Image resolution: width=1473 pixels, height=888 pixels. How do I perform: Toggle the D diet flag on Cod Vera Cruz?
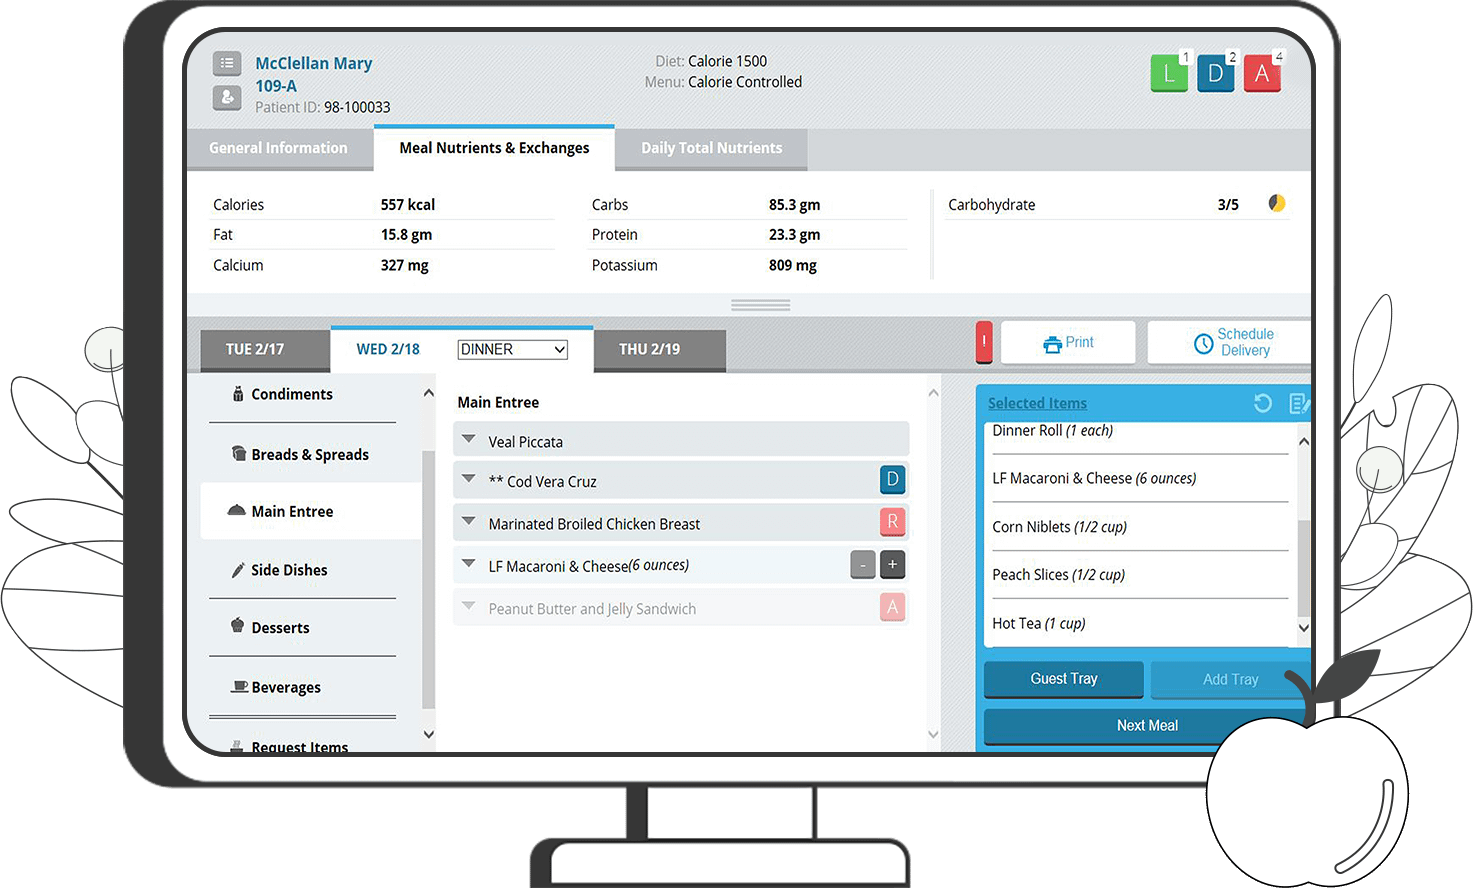[892, 480]
